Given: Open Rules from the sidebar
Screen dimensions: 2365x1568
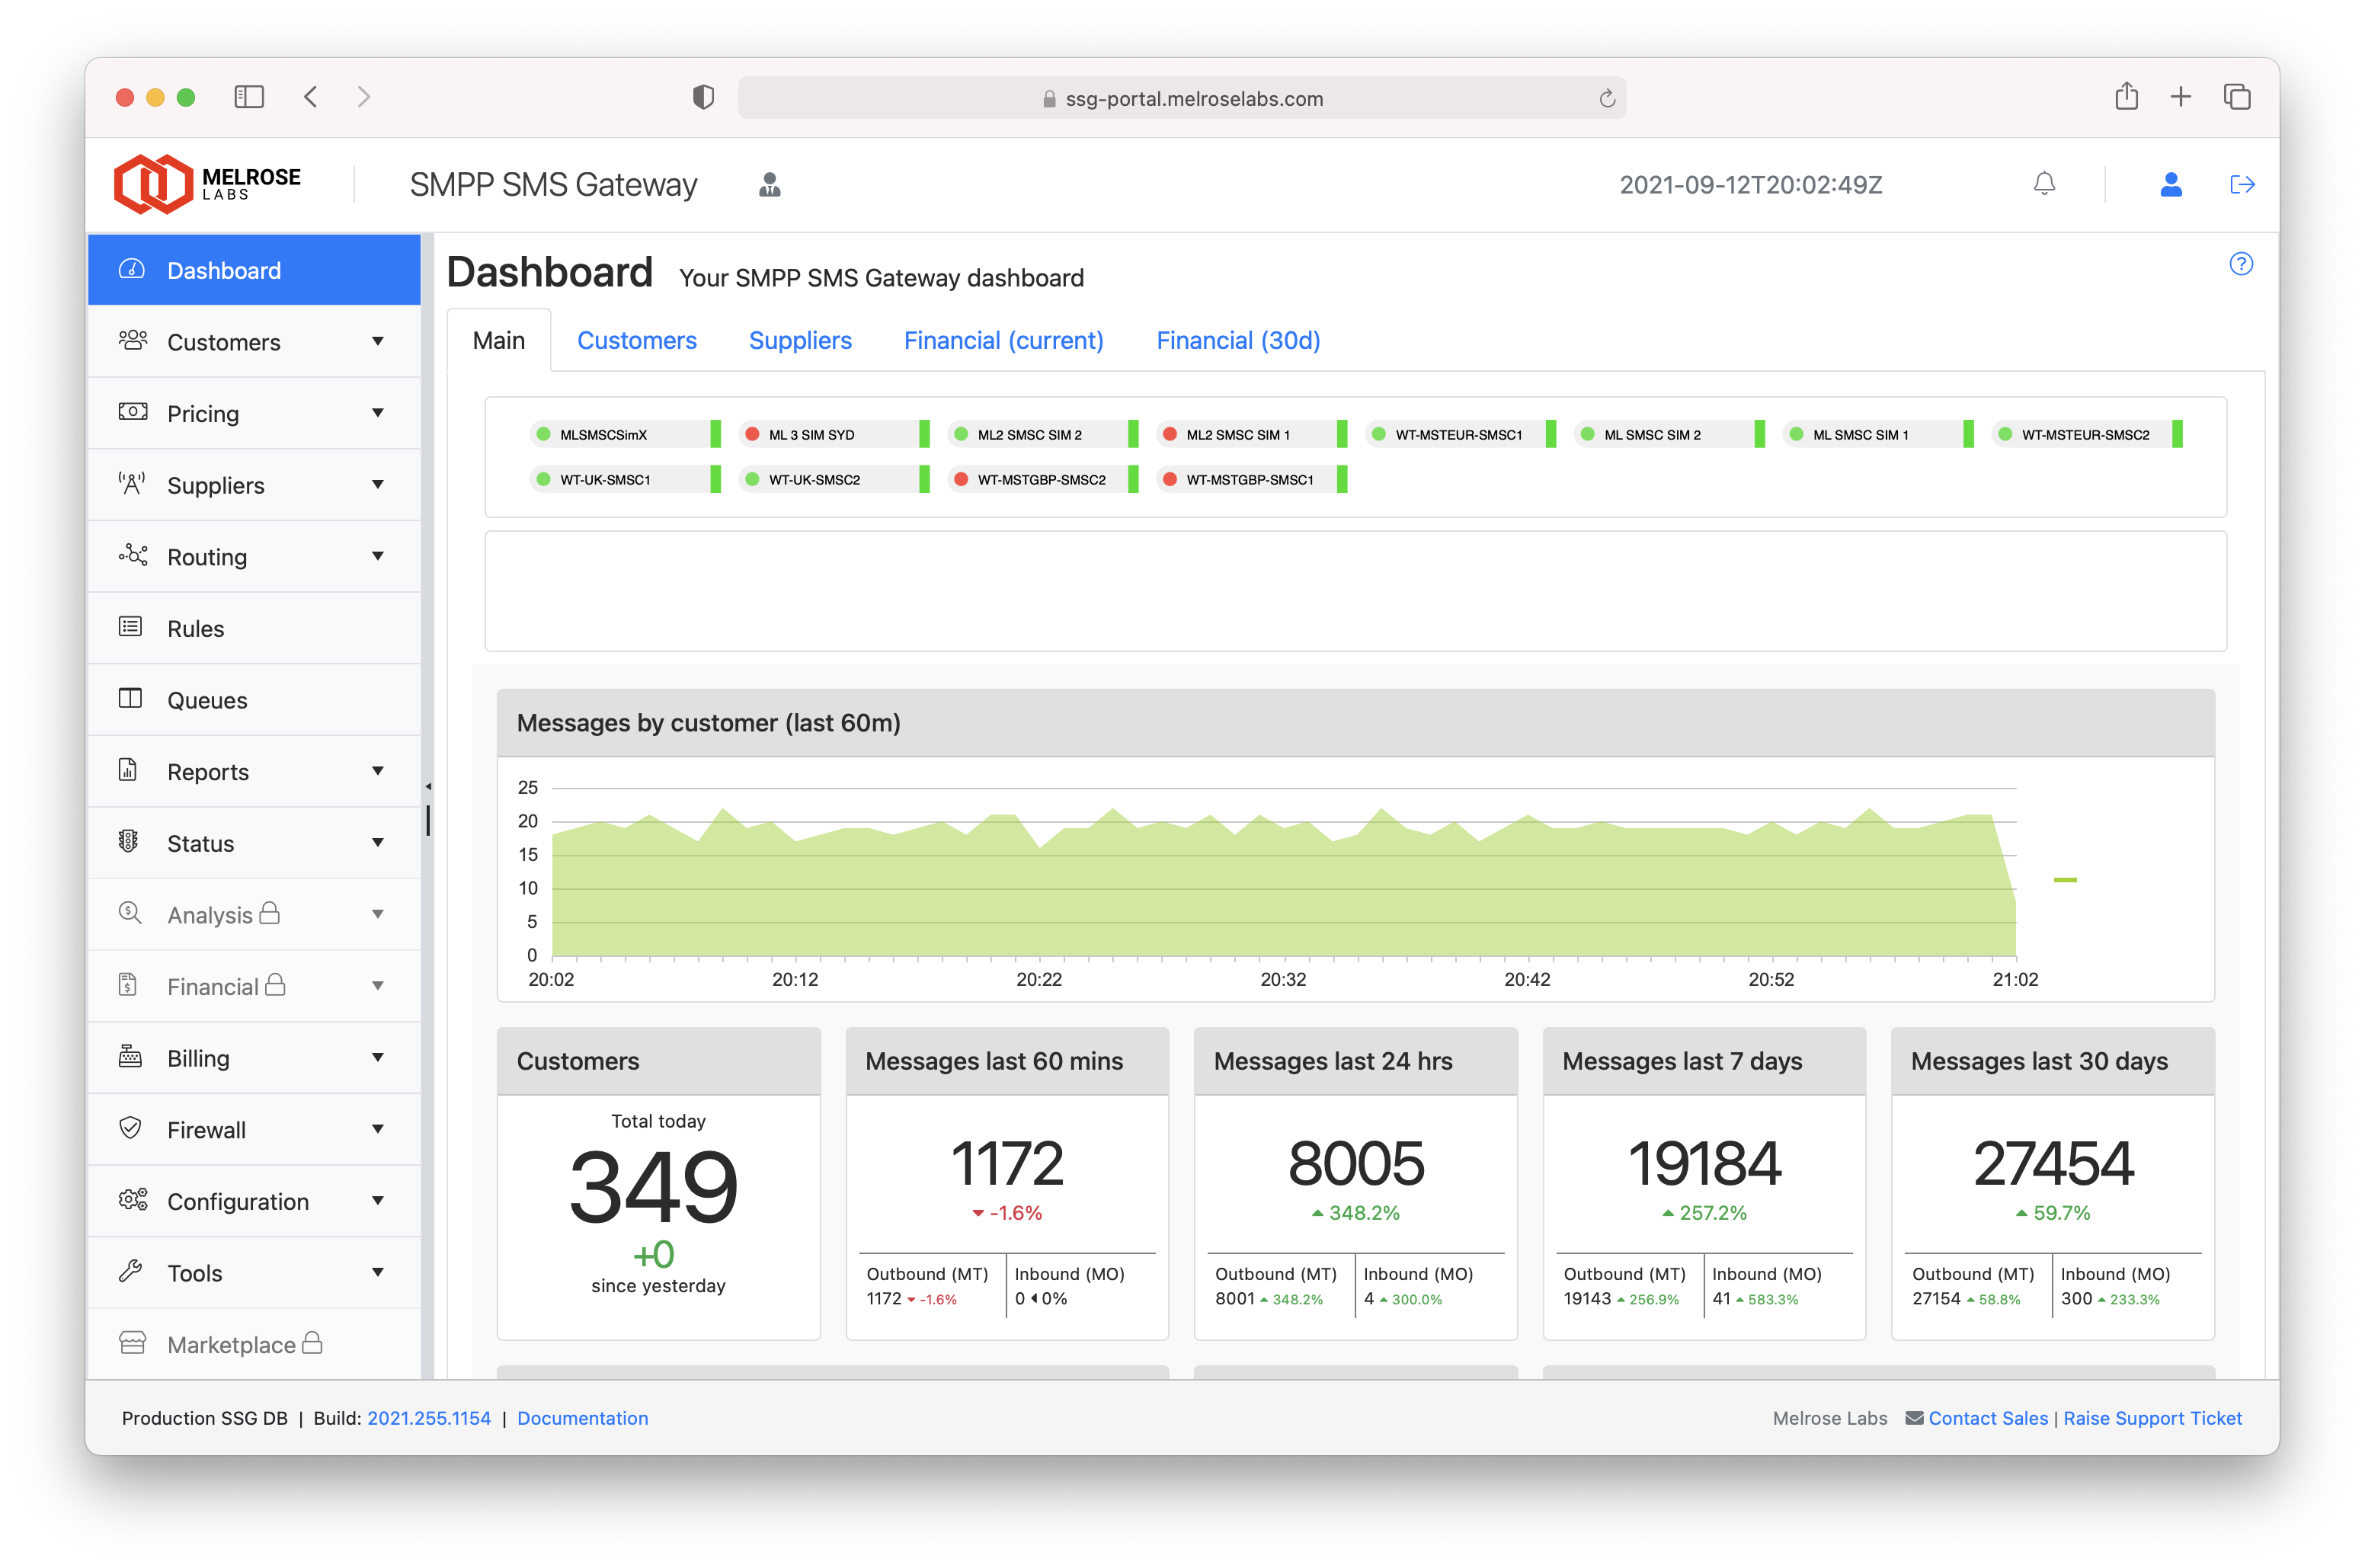Looking at the screenshot, I should (195, 628).
